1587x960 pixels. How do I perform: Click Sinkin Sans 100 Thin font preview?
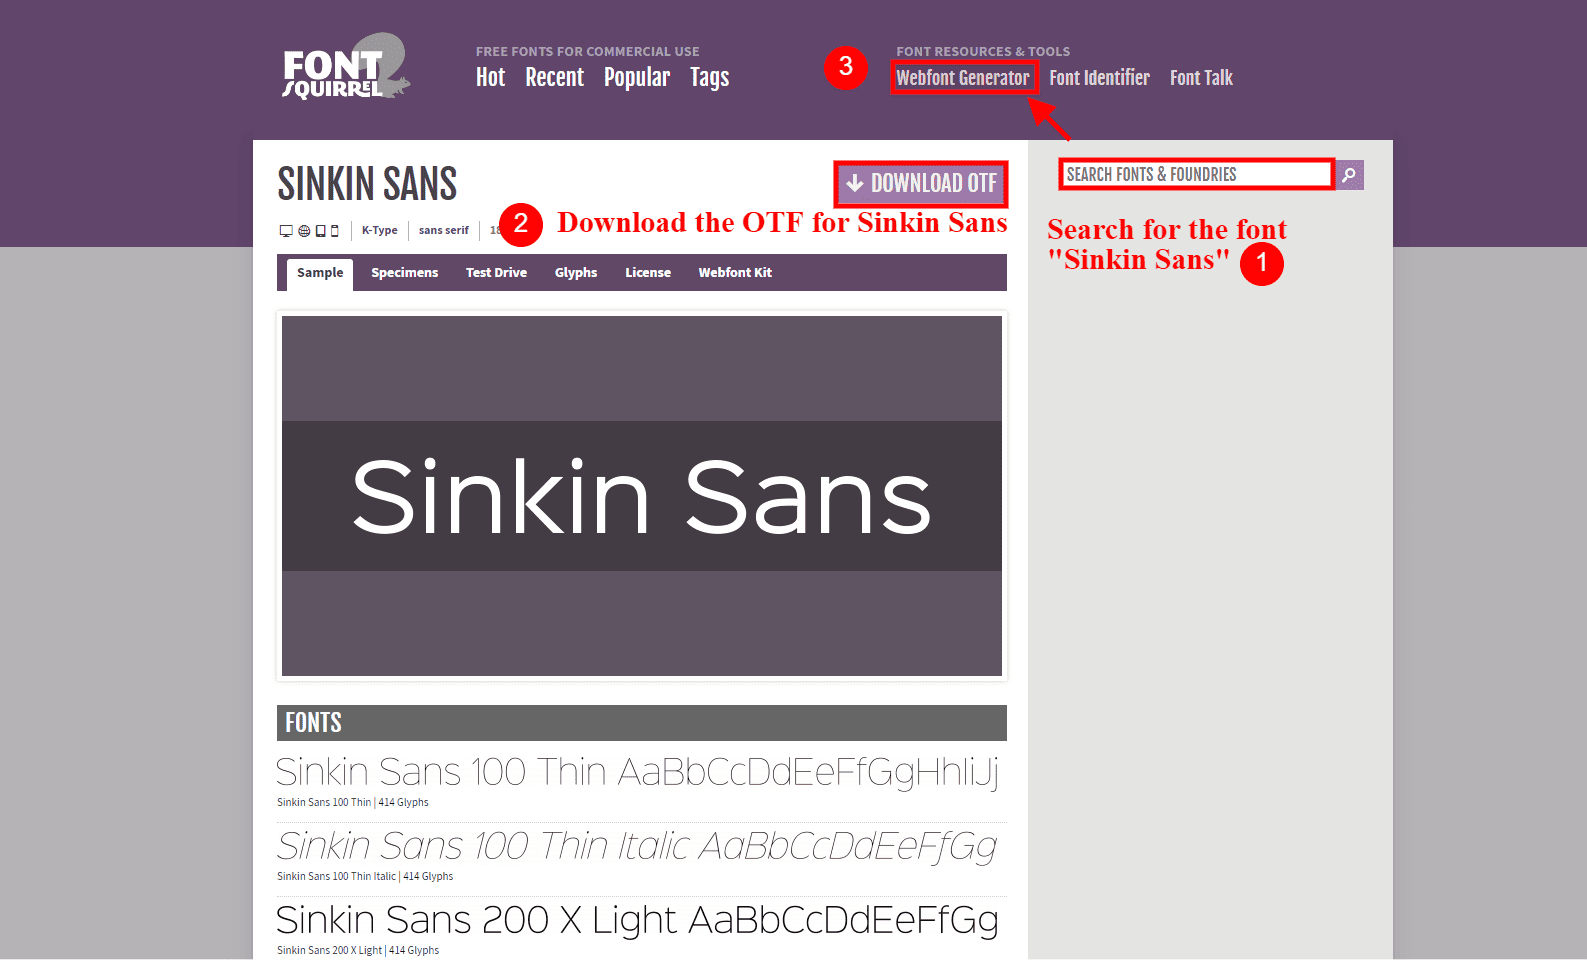click(637, 772)
